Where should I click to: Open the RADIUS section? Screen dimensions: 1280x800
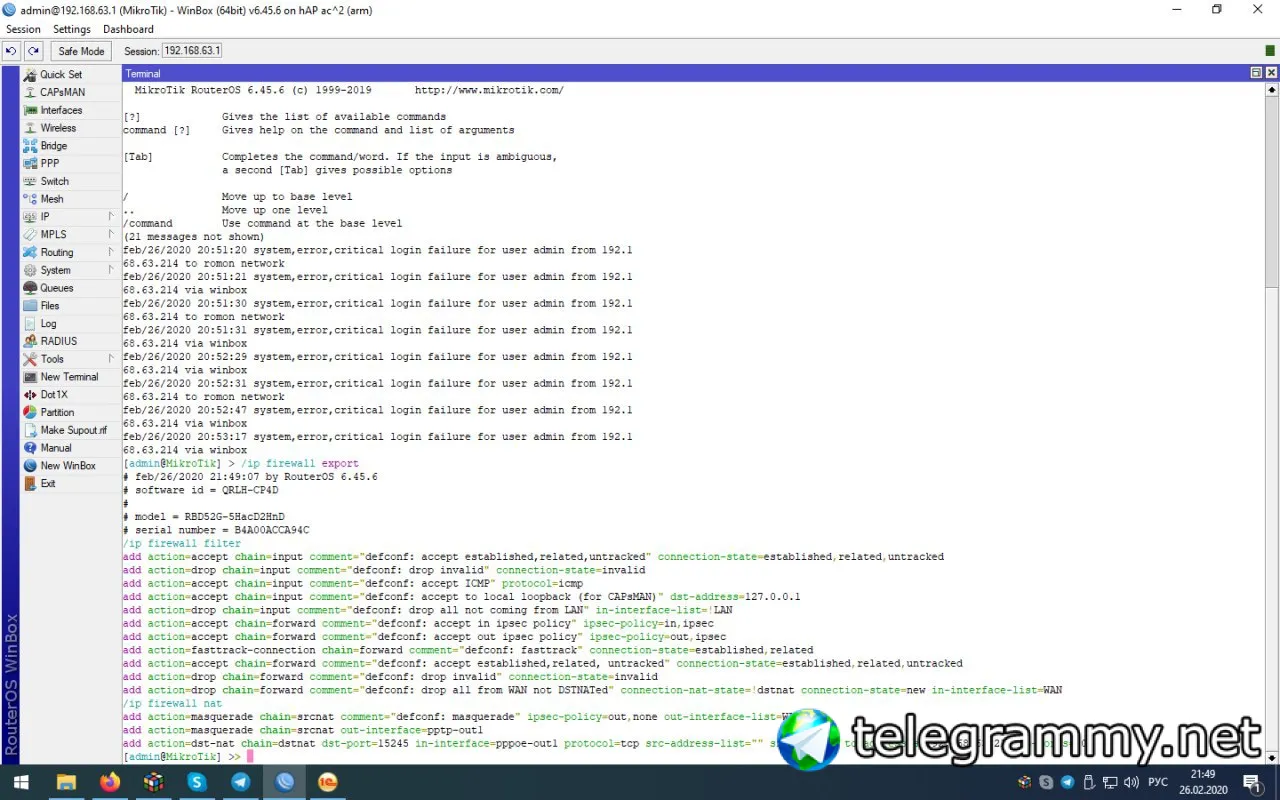click(59, 342)
